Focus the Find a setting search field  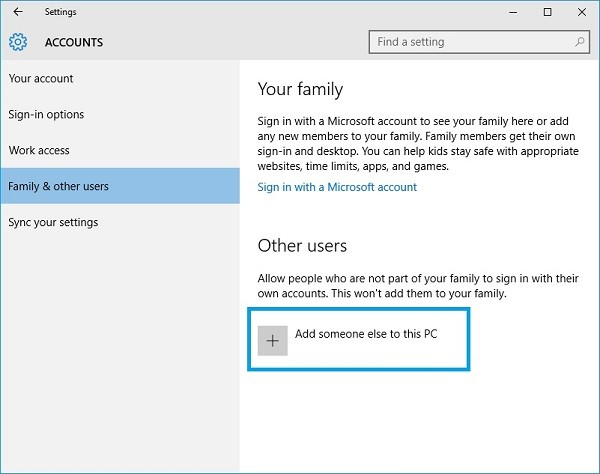click(x=470, y=42)
